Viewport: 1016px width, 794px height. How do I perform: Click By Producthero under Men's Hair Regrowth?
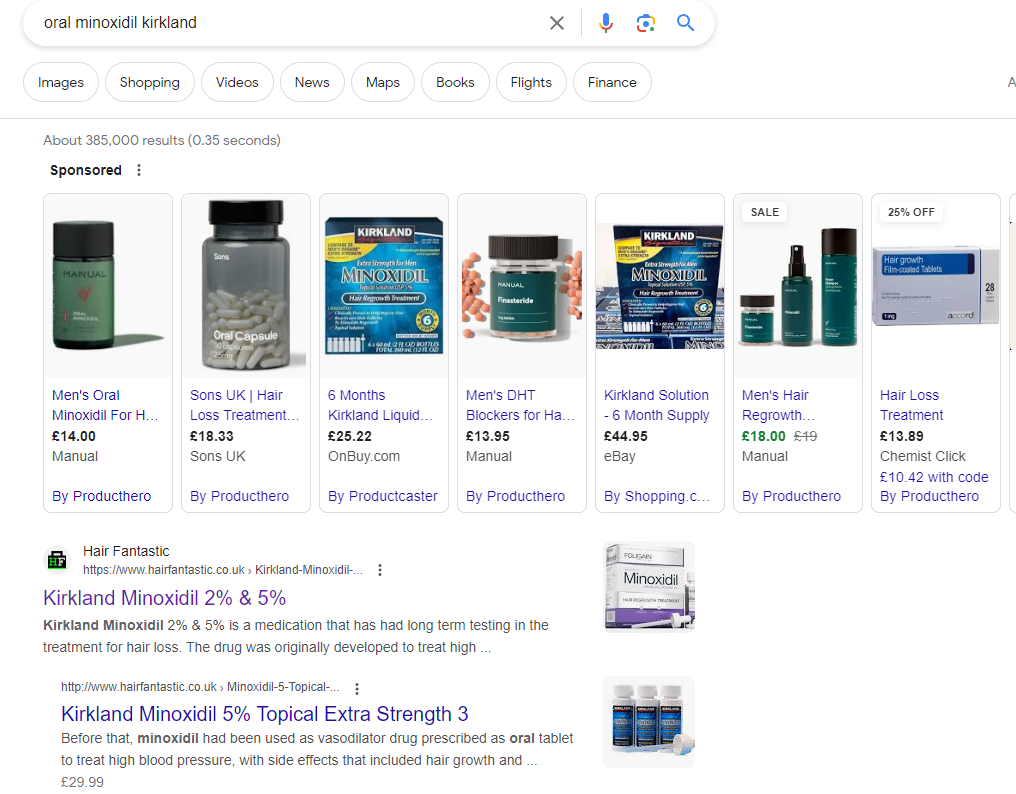point(791,496)
